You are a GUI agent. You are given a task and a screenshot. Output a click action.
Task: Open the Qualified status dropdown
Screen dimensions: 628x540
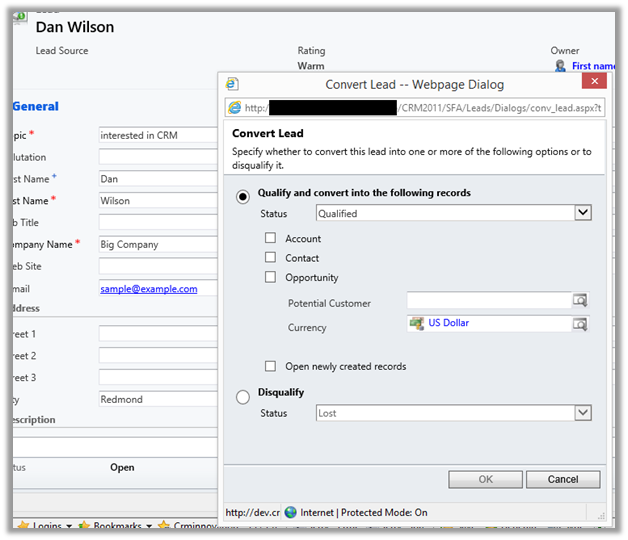(x=583, y=213)
